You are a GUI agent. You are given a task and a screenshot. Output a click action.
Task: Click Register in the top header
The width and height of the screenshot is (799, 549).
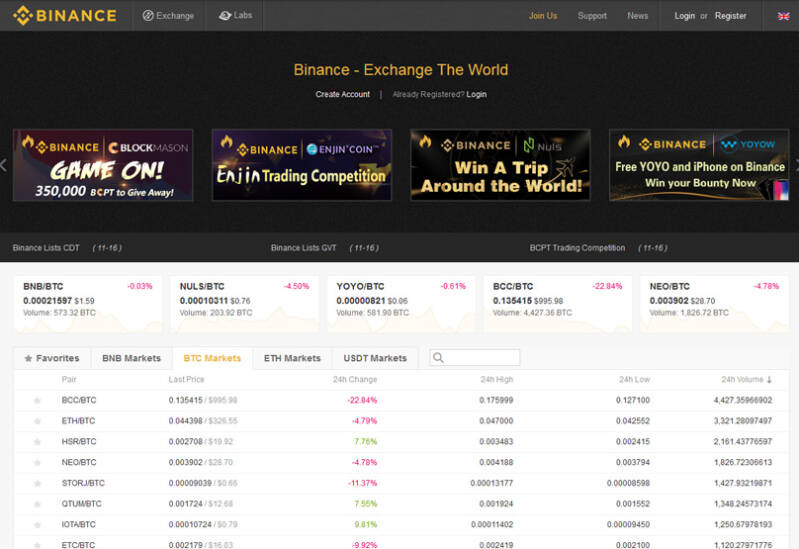point(730,16)
